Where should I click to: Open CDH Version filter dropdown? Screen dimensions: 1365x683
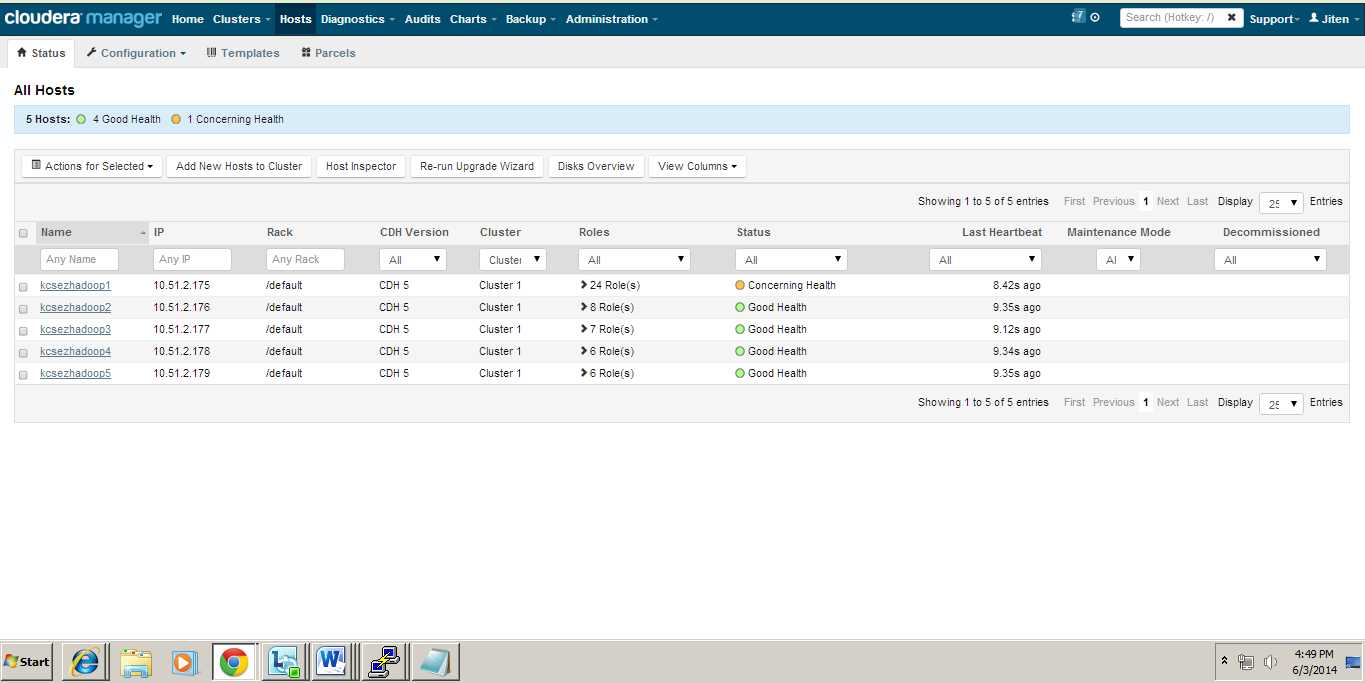point(413,259)
